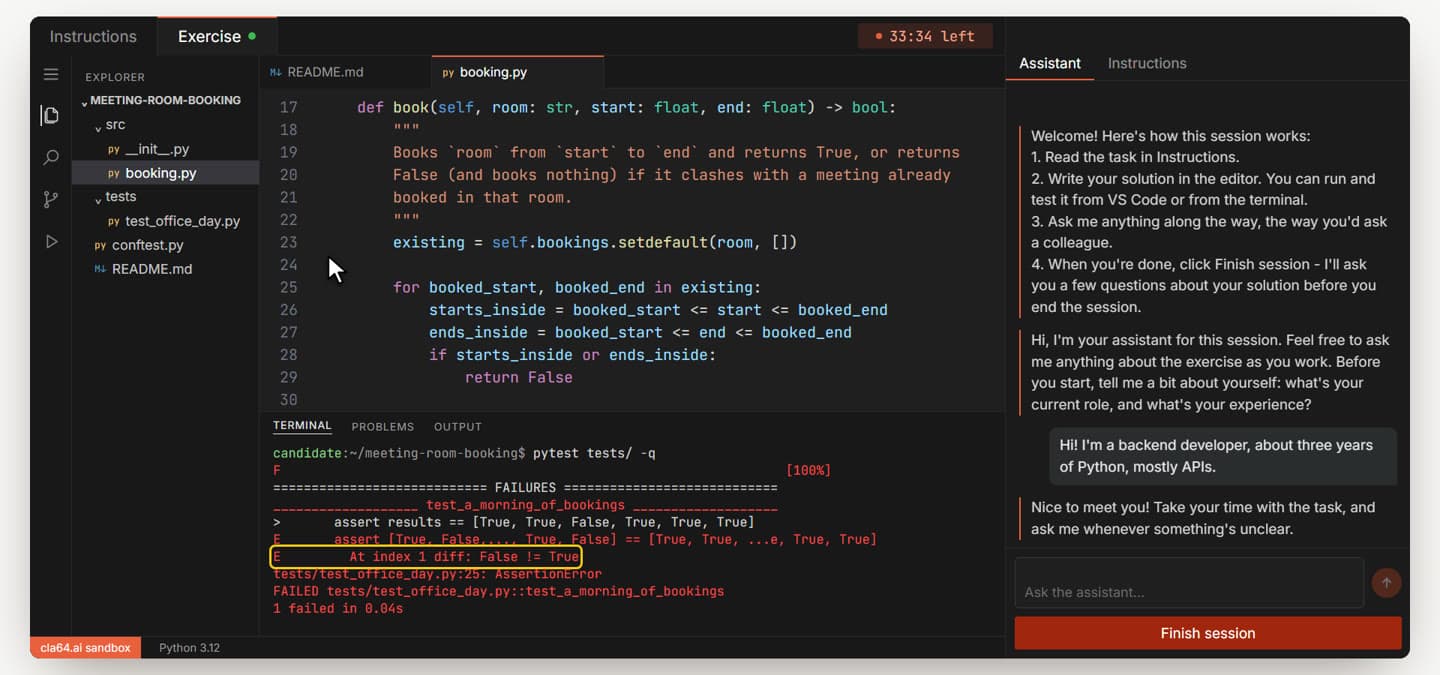The height and width of the screenshot is (675, 1440).
Task: Open the Instructions tab in side panel
Action: coord(1147,63)
